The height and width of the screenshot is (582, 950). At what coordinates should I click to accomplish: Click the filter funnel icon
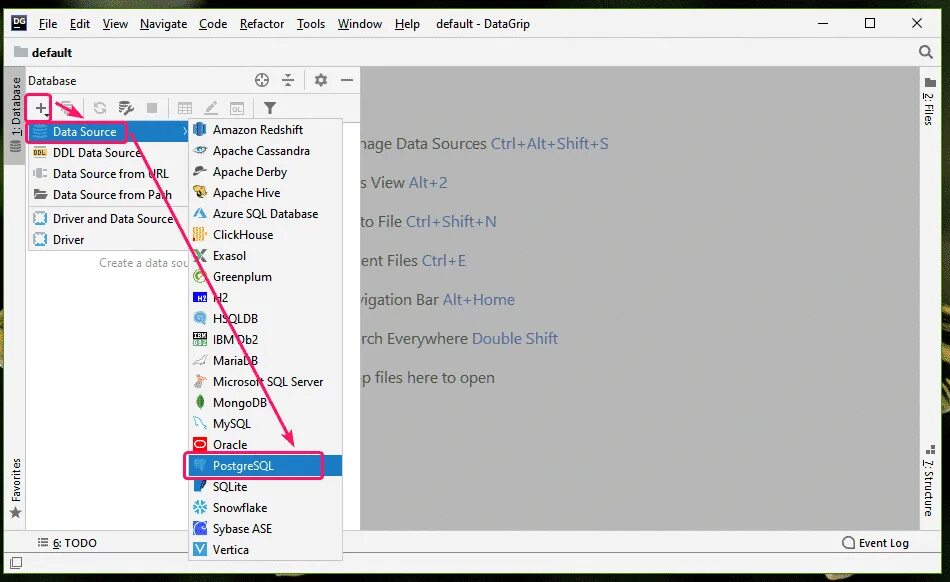coord(270,108)
